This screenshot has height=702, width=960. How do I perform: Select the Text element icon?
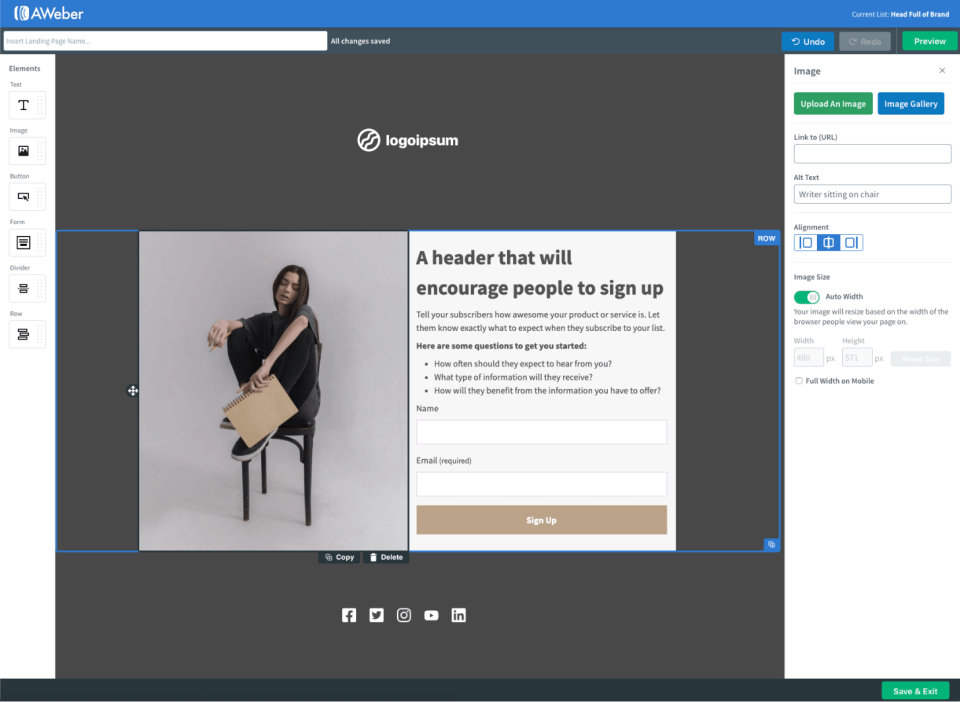(27, 104)
